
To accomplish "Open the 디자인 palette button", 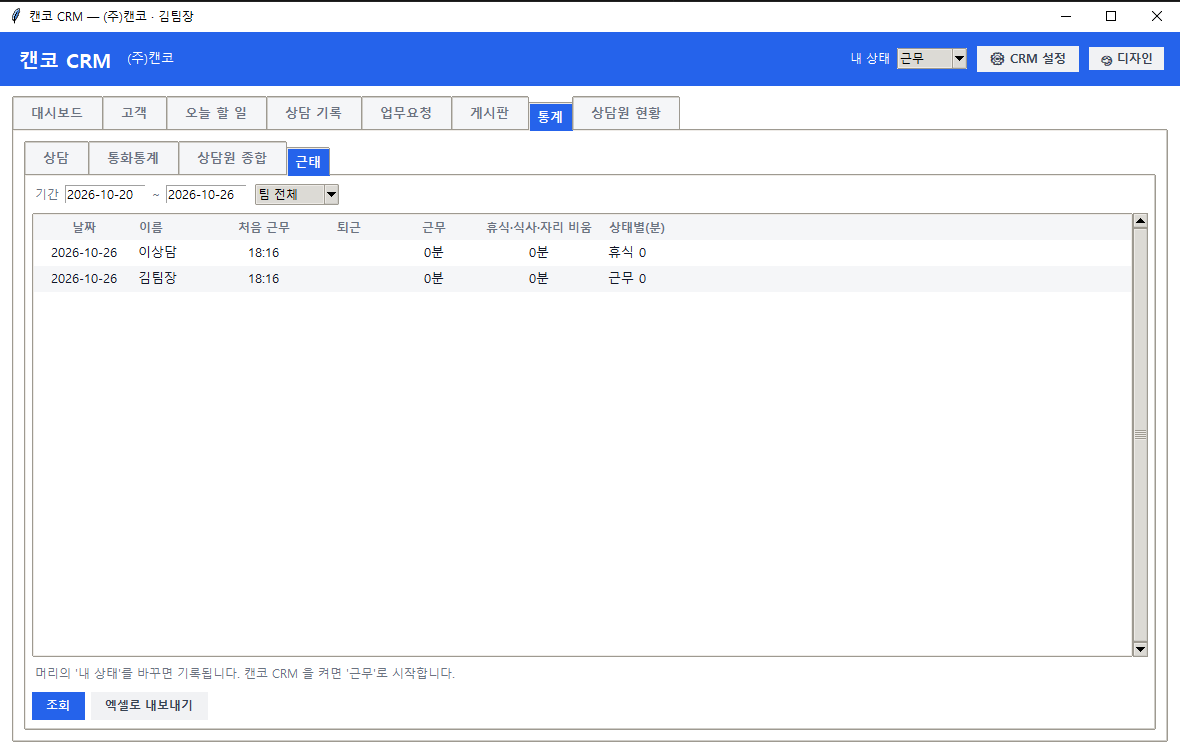I will (1126, 59).
